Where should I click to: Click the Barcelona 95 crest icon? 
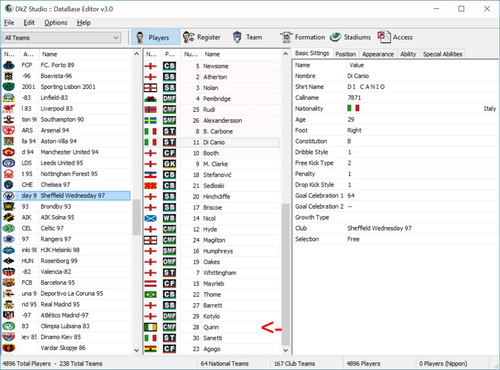tap(9, 283)
